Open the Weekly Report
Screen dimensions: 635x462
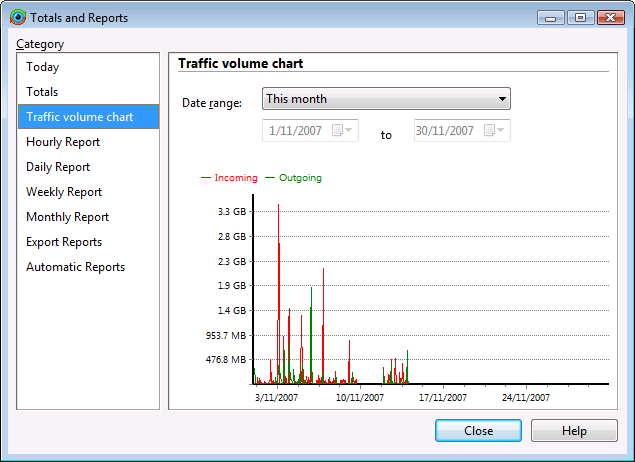pyautogui.click(x=88, y=192)
